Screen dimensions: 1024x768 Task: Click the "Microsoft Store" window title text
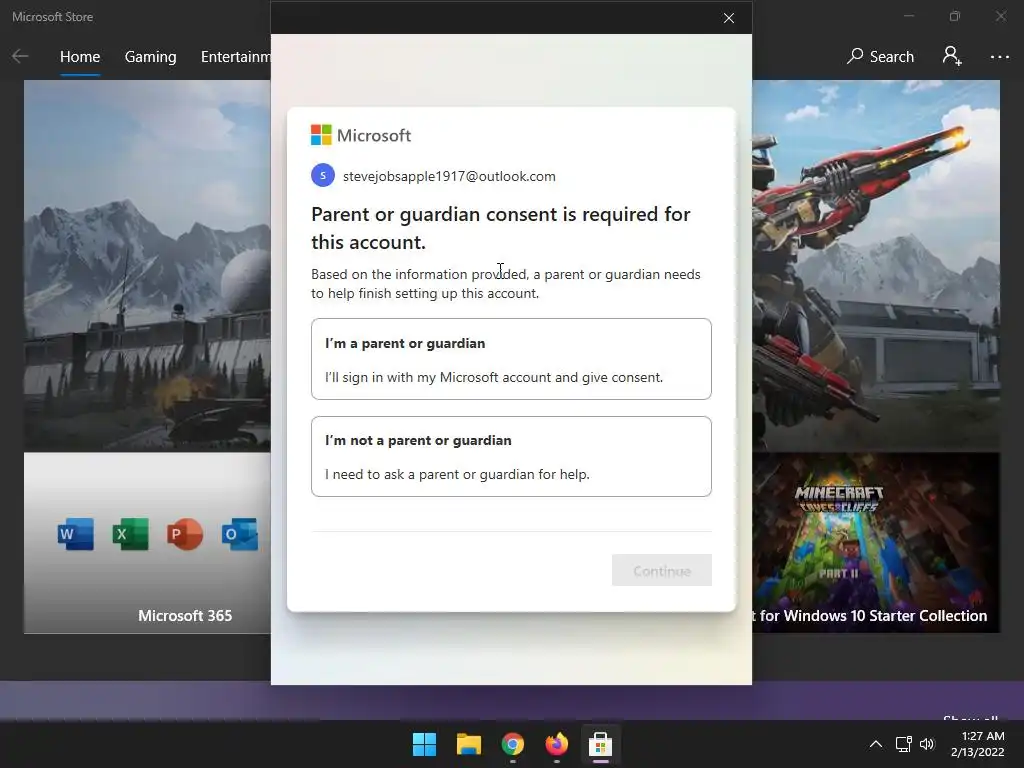coord(52,17)
